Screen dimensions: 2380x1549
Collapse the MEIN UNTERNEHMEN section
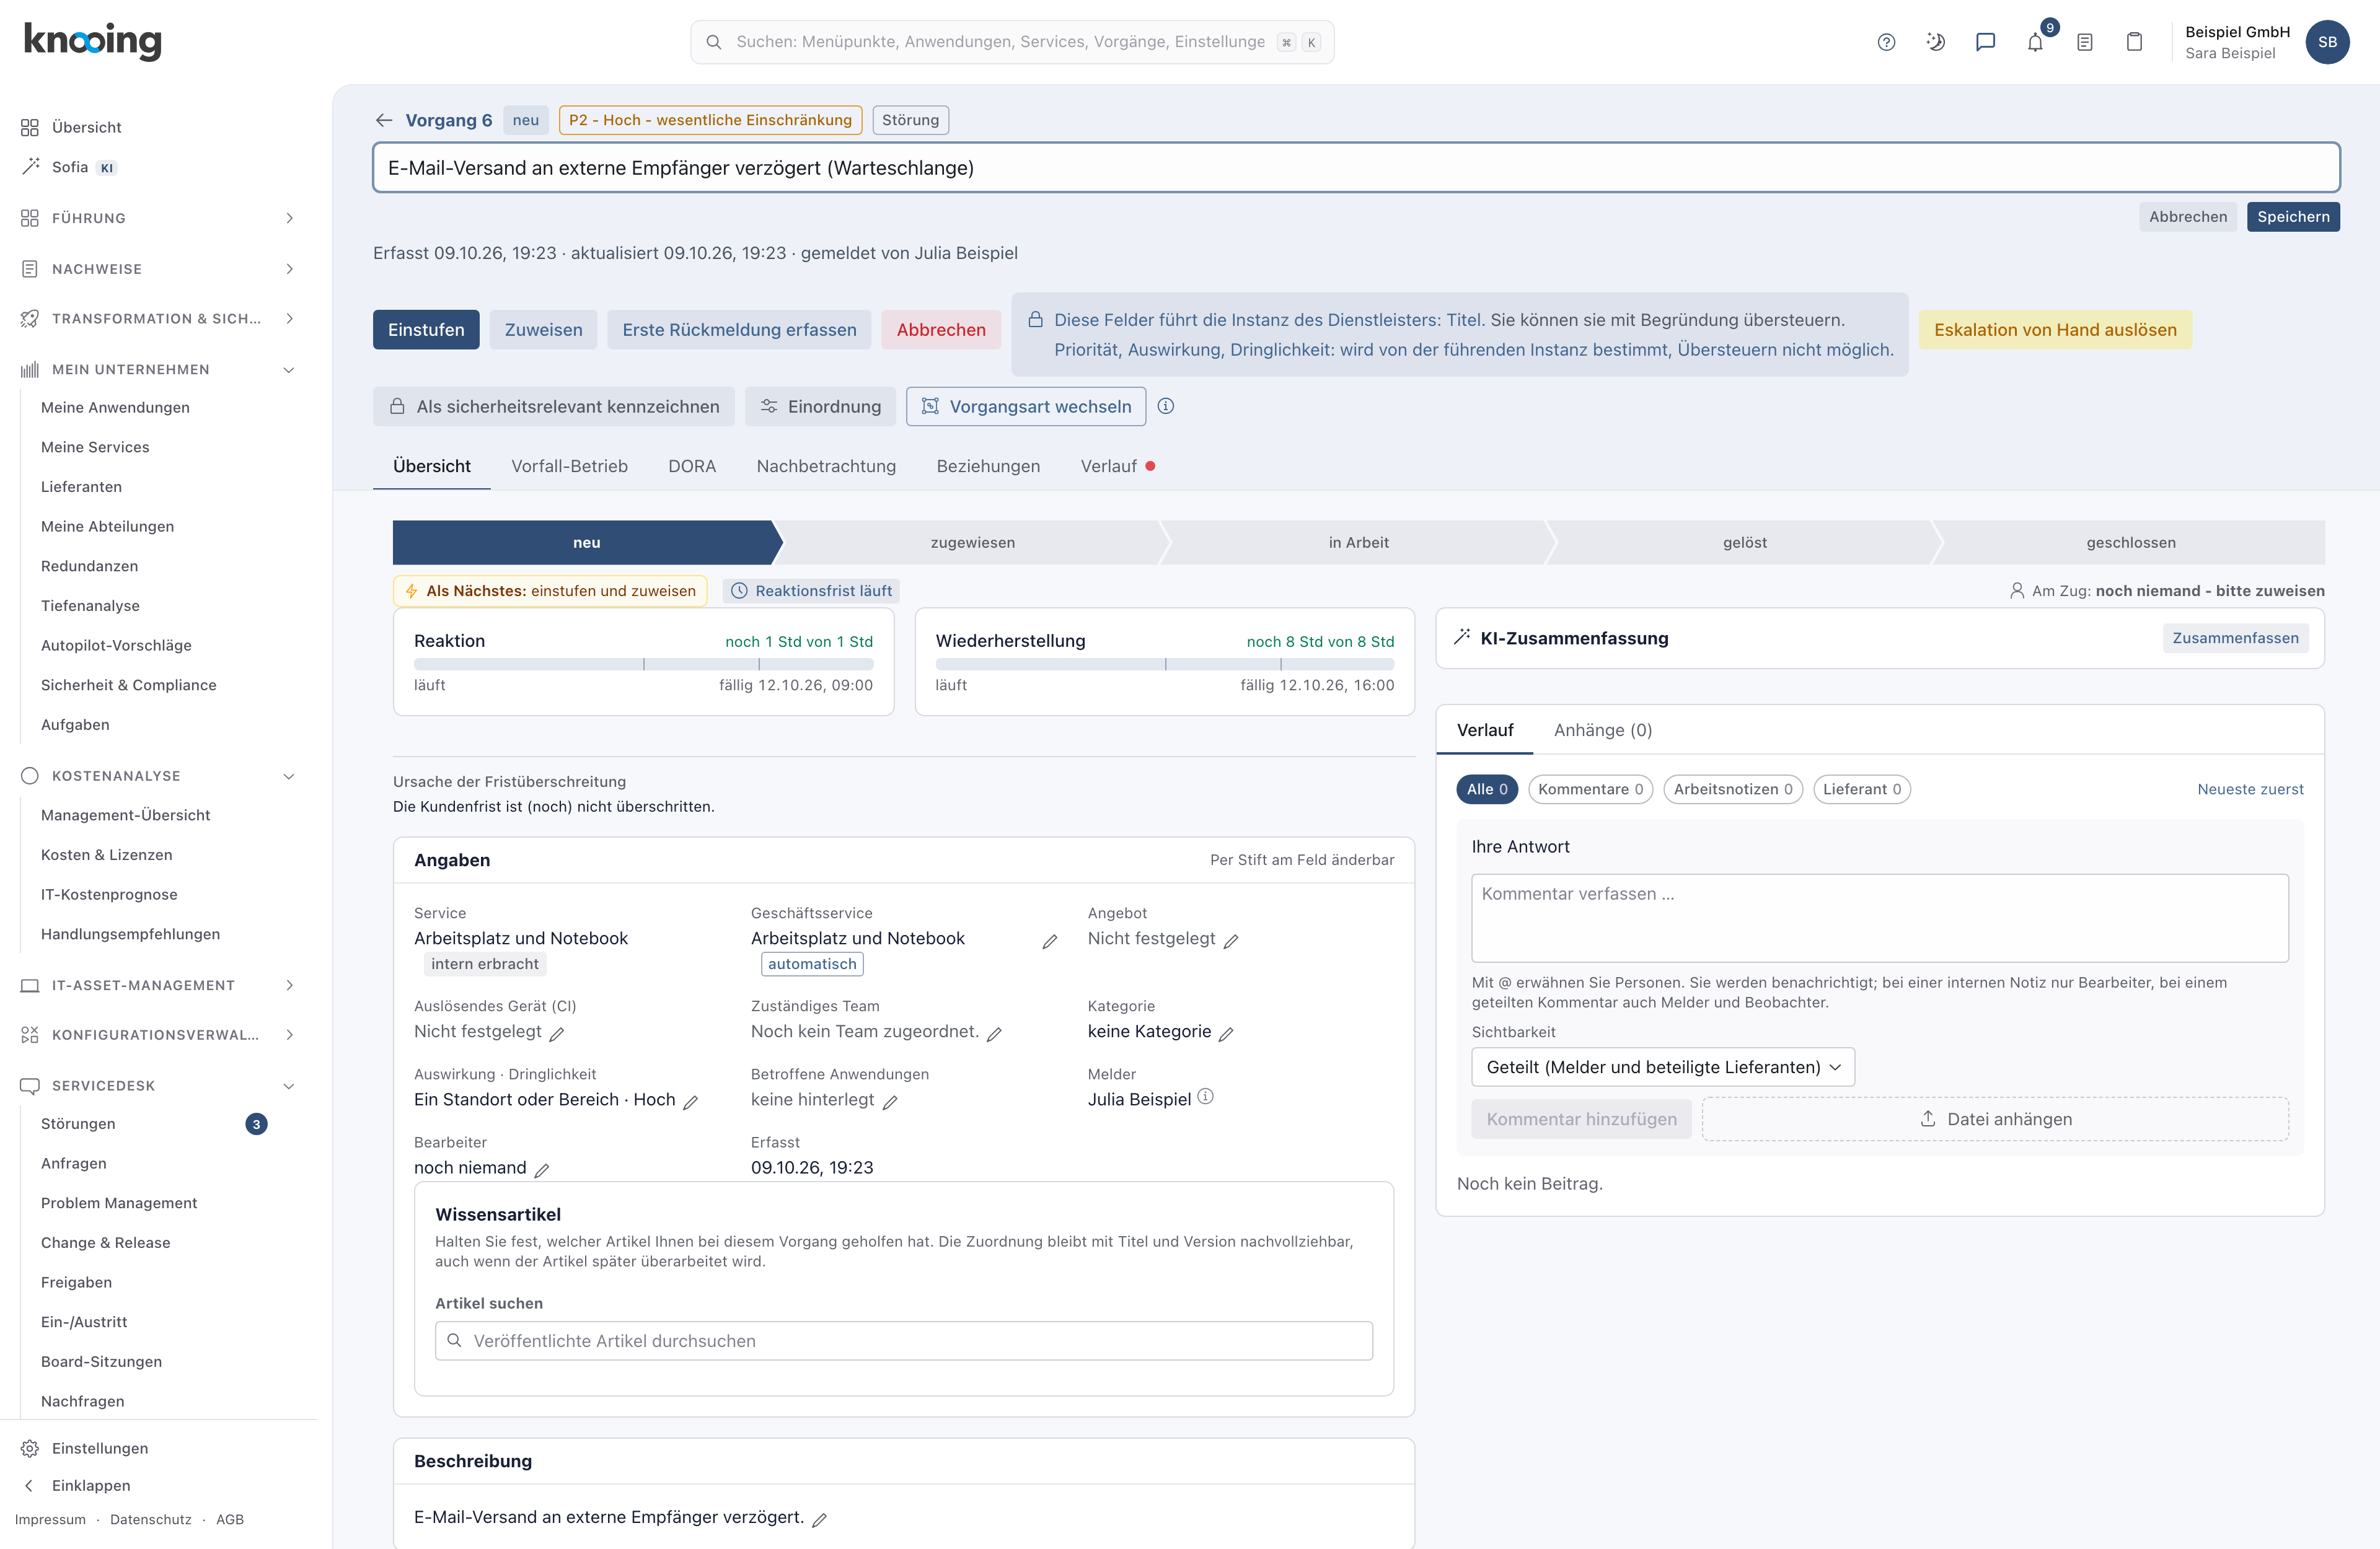[x=159, y=369]
